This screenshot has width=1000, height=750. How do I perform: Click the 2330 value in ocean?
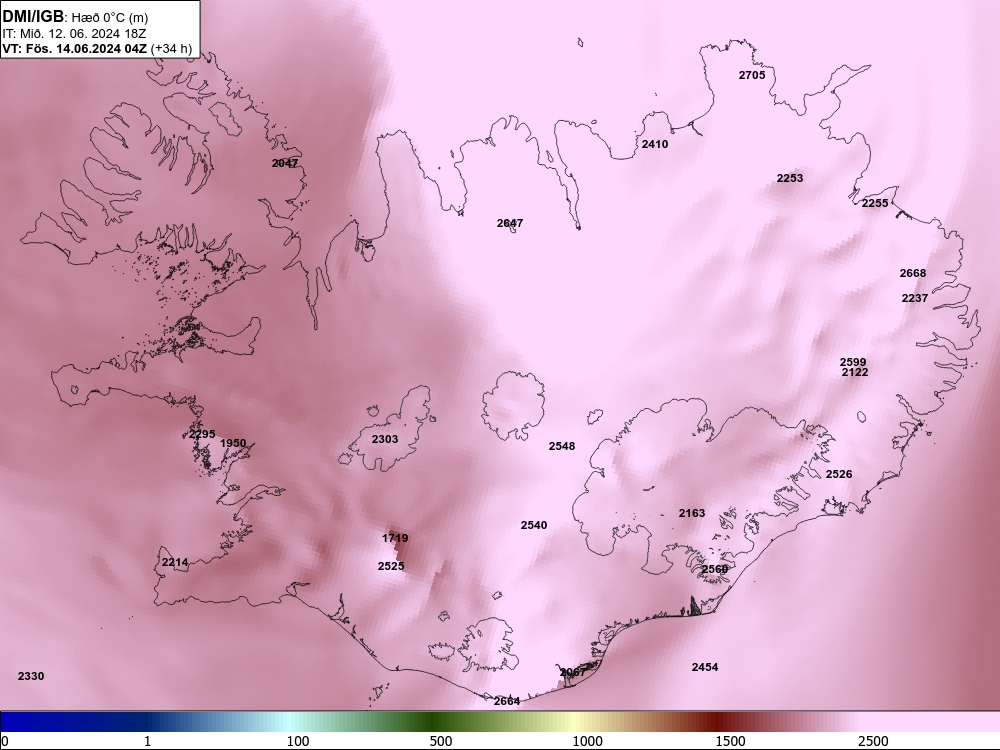point(31,676)
